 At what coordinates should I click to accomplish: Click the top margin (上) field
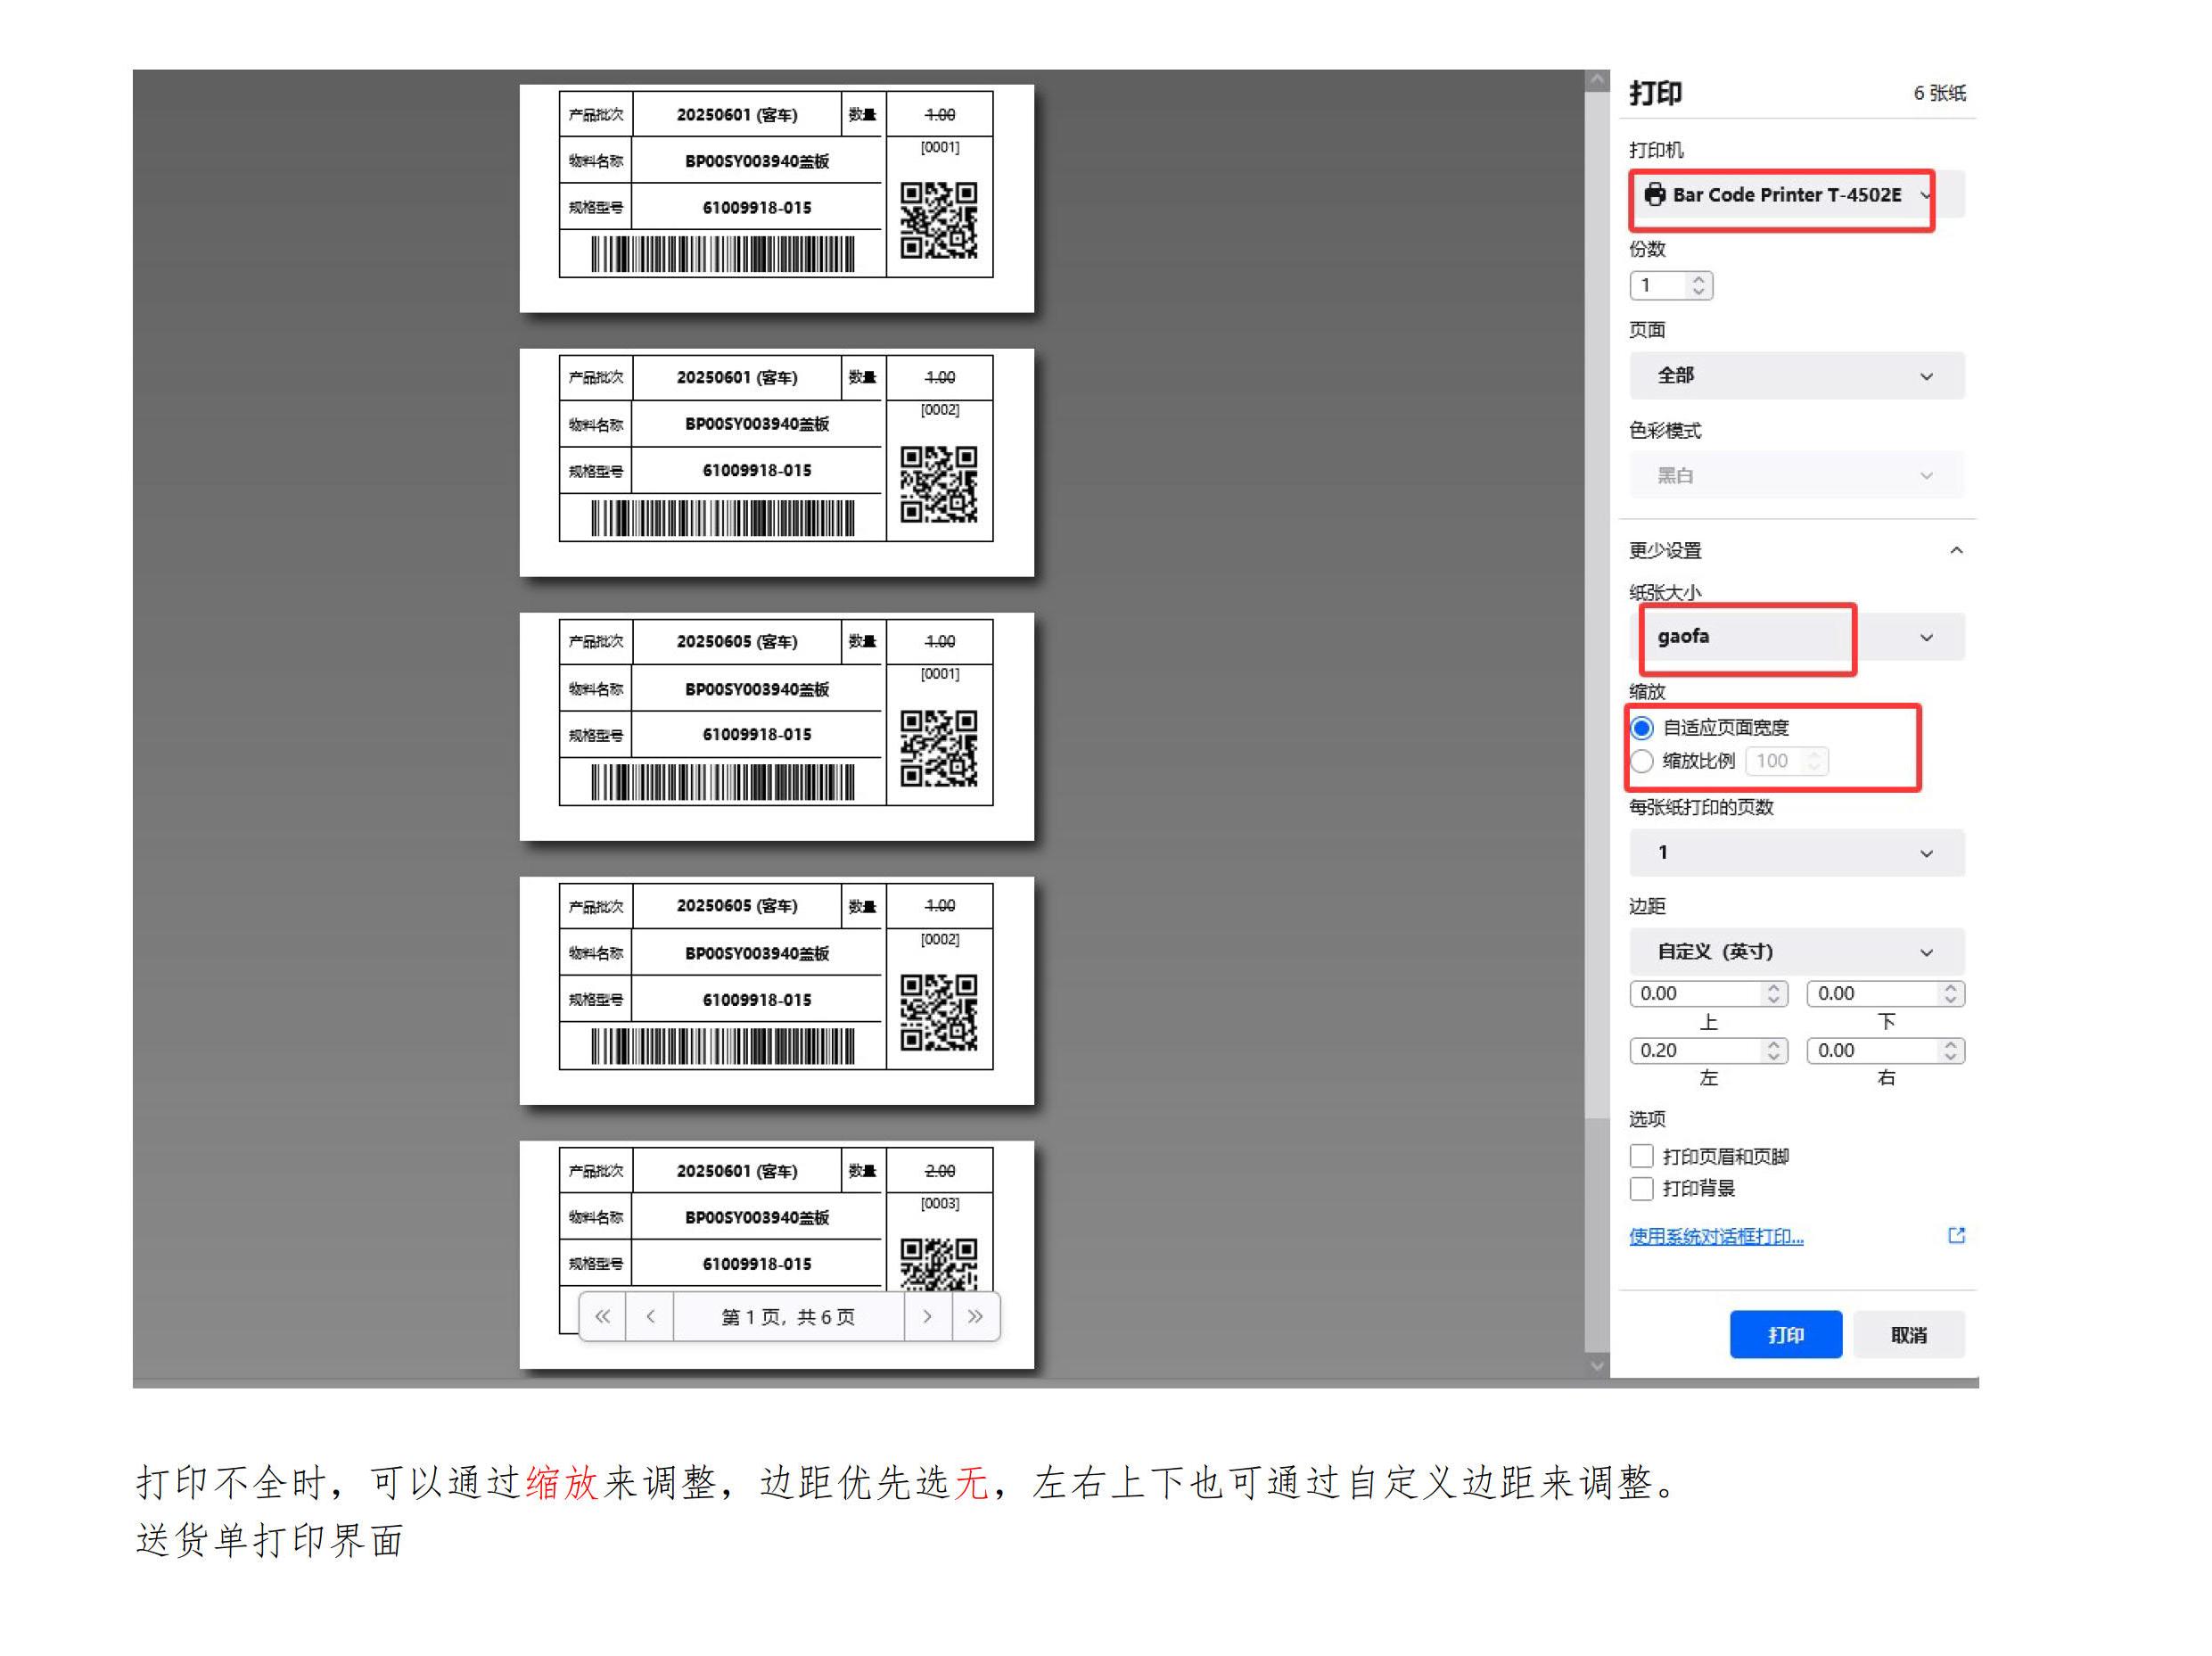pyautogui.click(x=1708, y=993)
